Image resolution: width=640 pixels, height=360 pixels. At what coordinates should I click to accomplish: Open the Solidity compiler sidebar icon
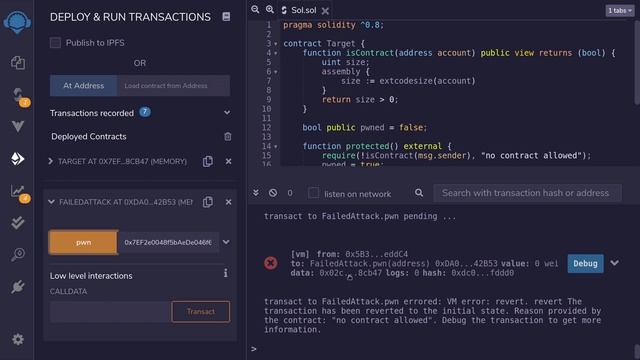coord(18,95)
